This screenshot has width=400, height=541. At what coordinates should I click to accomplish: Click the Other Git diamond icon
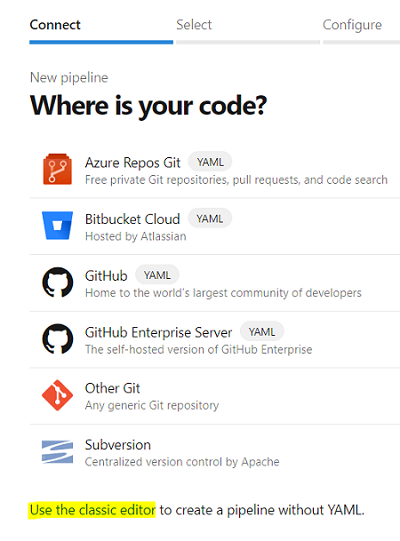tap(57, 395)
